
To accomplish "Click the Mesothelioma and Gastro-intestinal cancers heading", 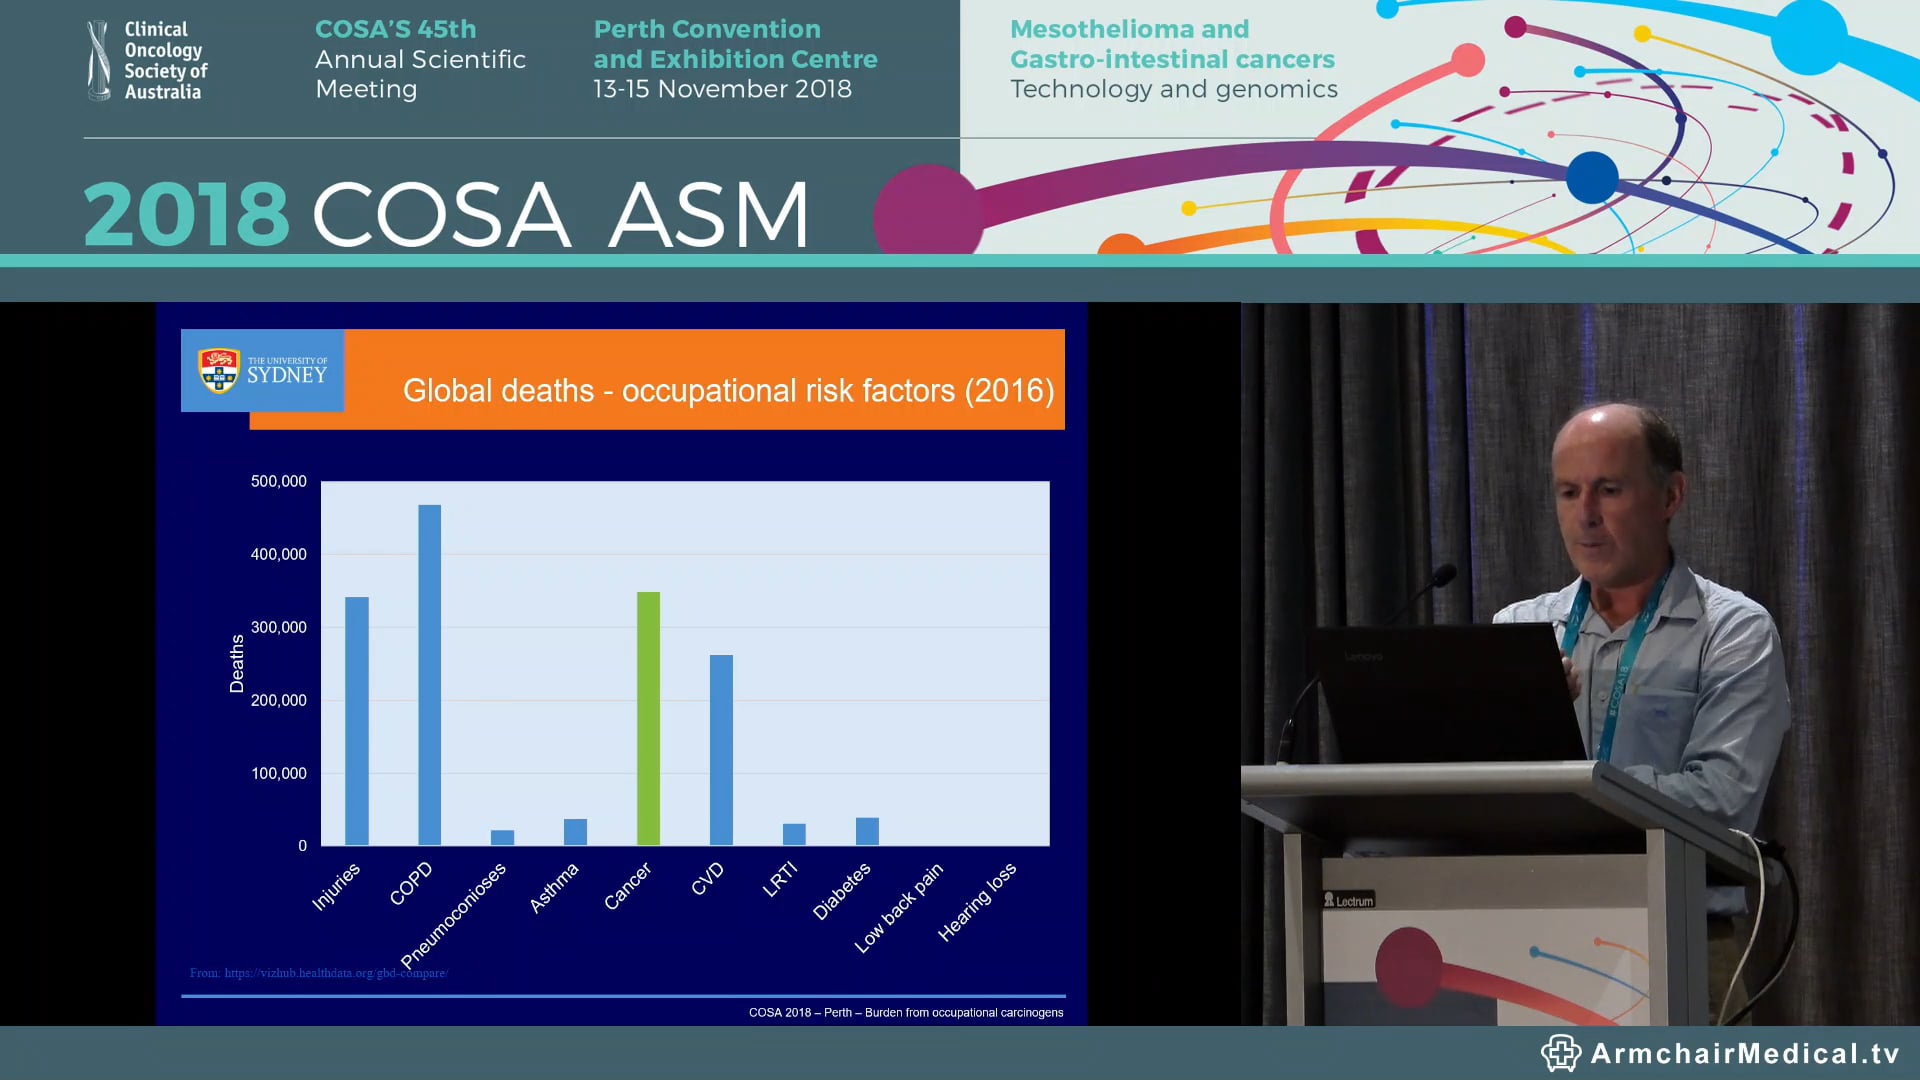I will coord(1172,44).
